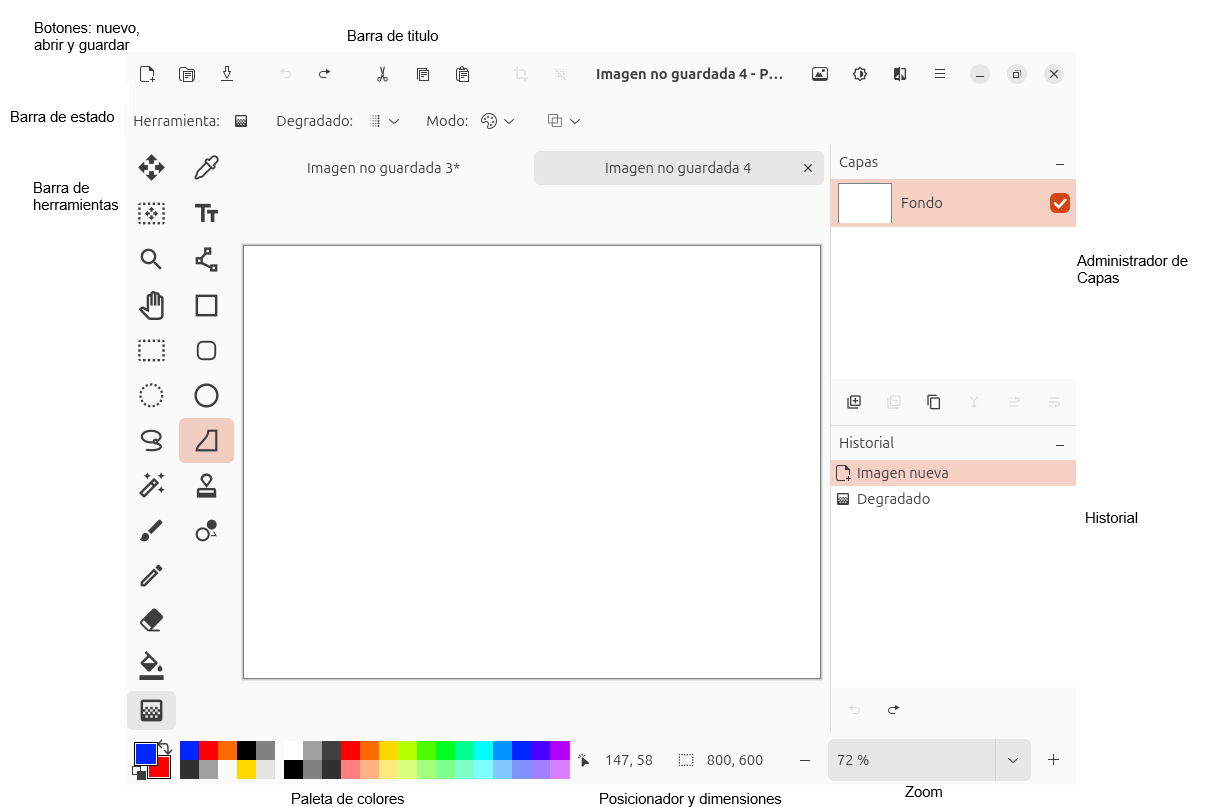Switch to the Imagen no guardada 3 tab
Screen dimensions: 1205x807
[x=382, y=167]
